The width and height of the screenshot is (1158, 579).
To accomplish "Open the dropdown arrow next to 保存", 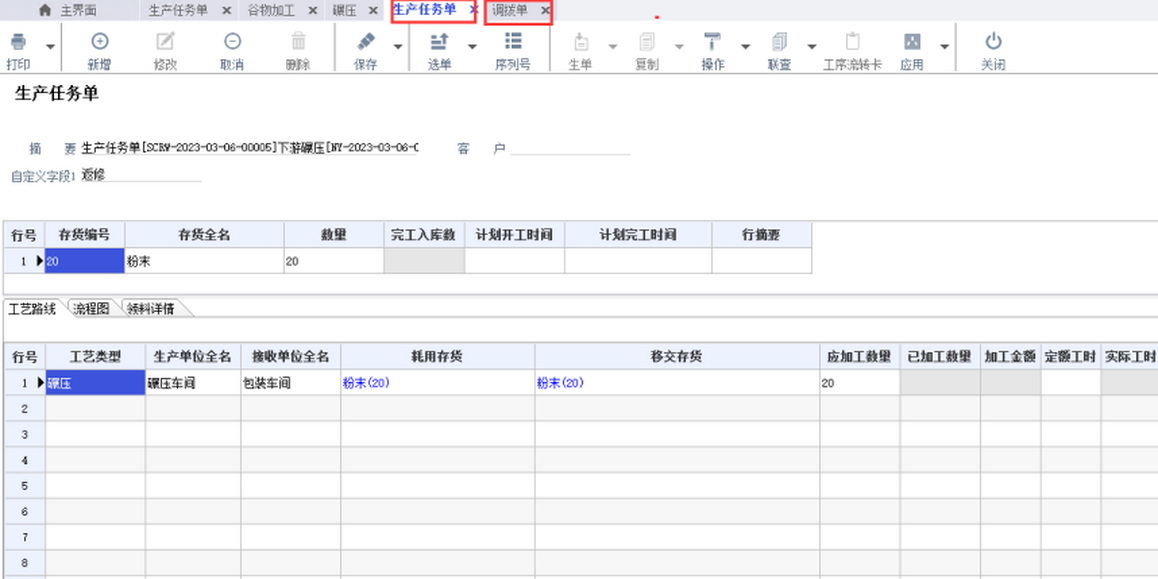I will tap(397, 47).
